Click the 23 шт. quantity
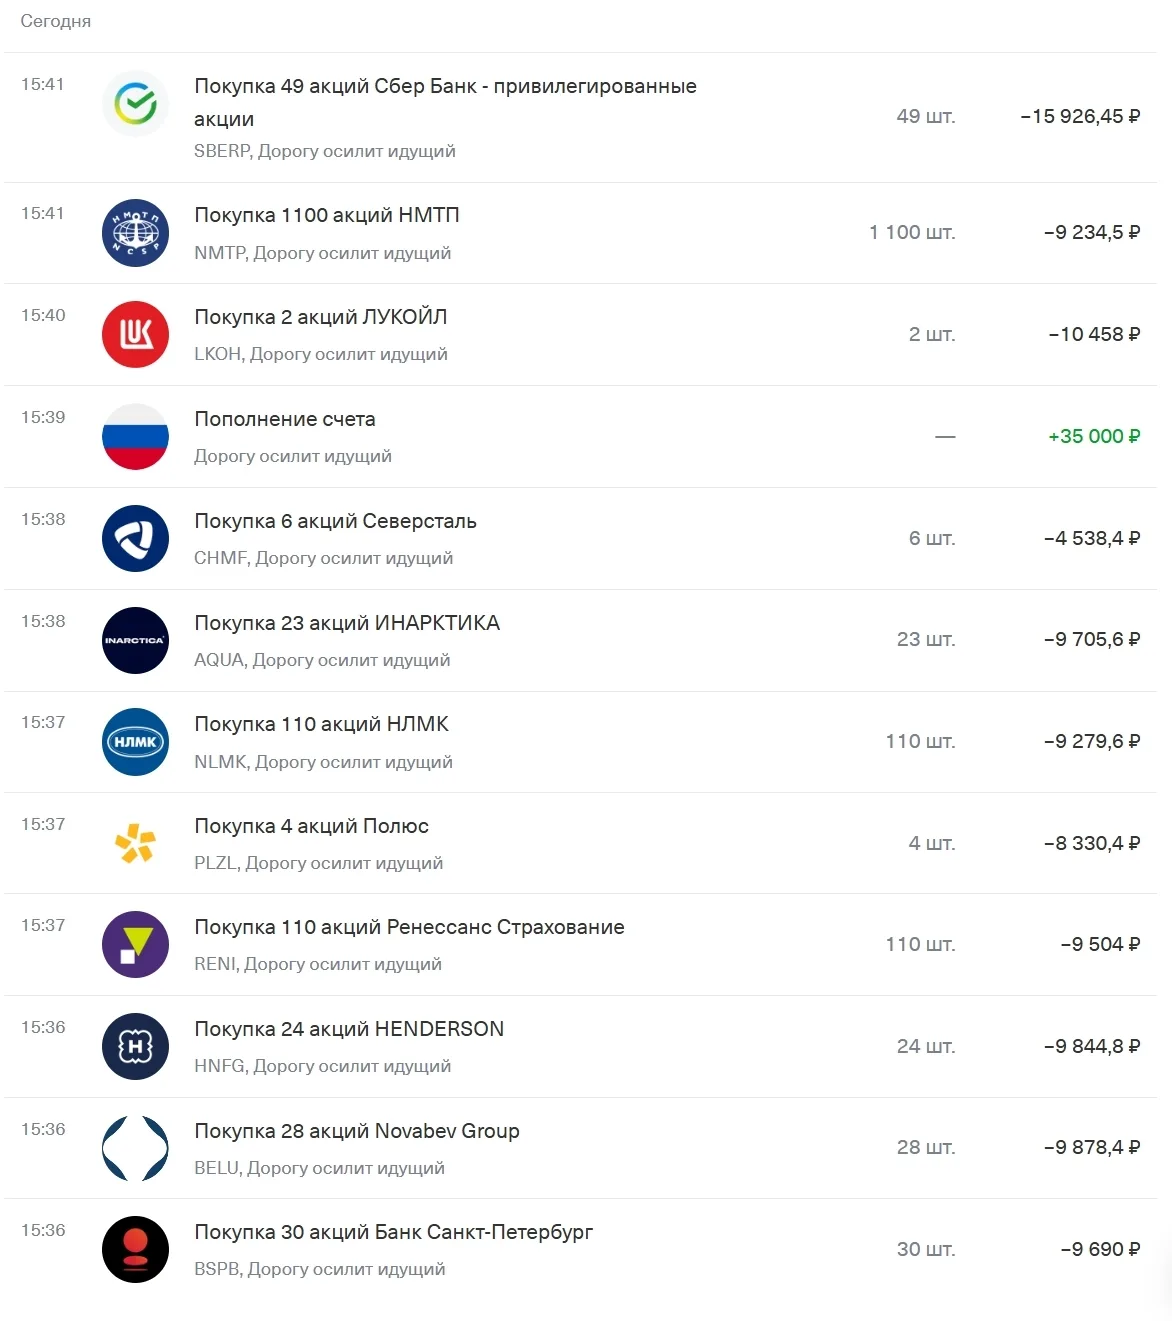1172x1321 pixels. [926, 640]
